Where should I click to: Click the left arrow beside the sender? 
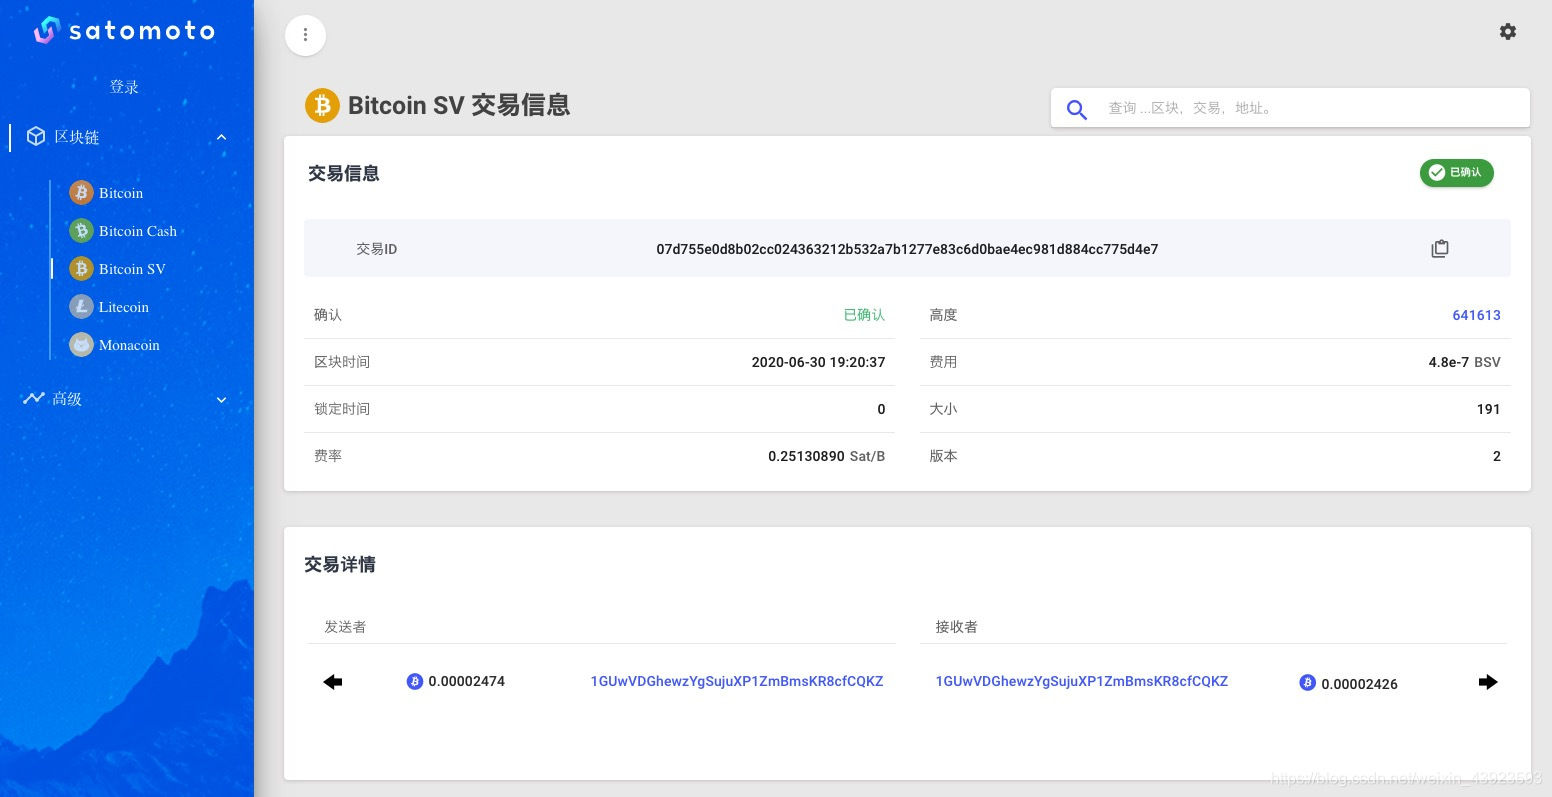pos(333,682)
